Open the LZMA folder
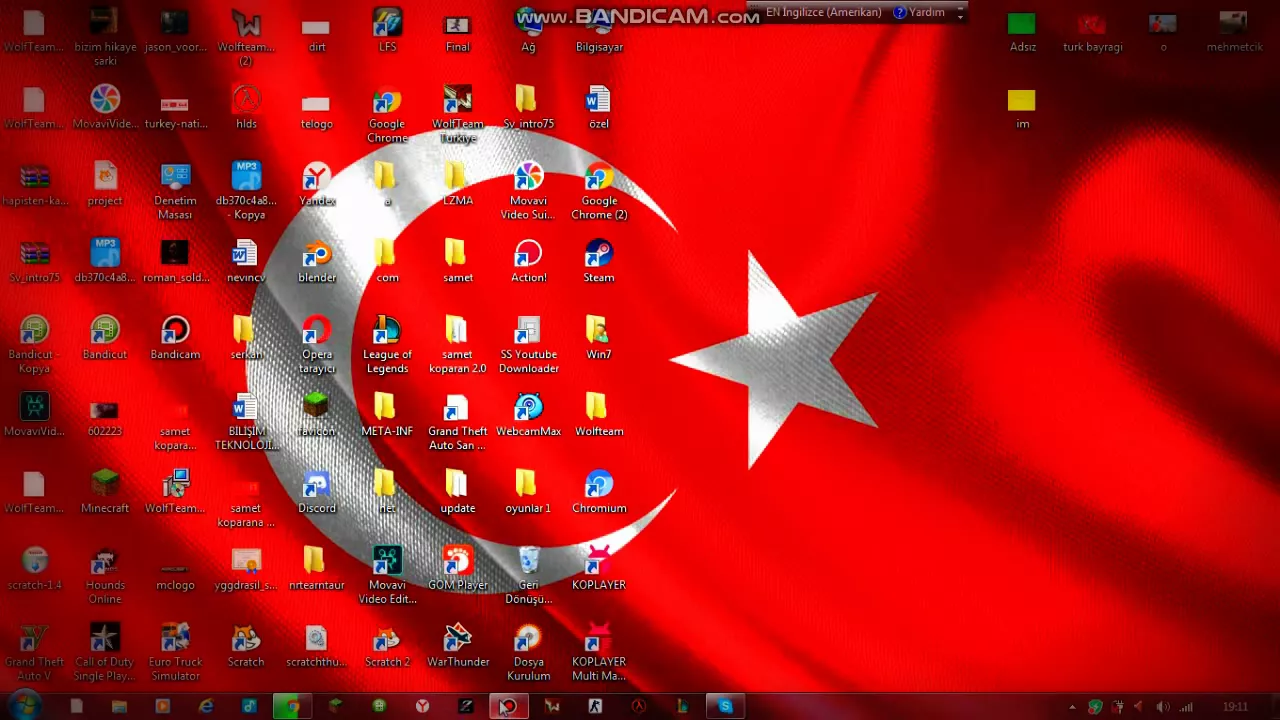1280x720 pixels. coord(458,184)
